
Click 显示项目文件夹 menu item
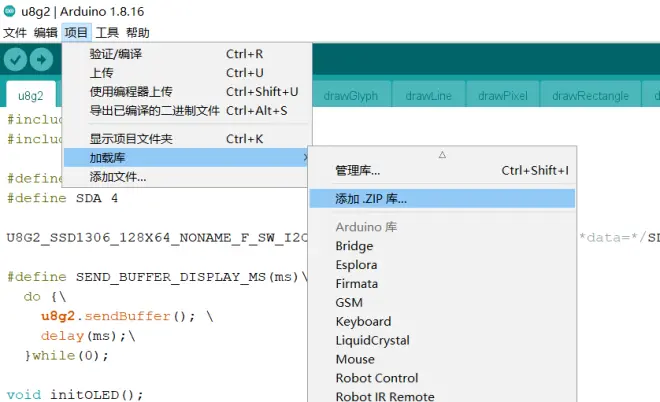coord(187,139)
